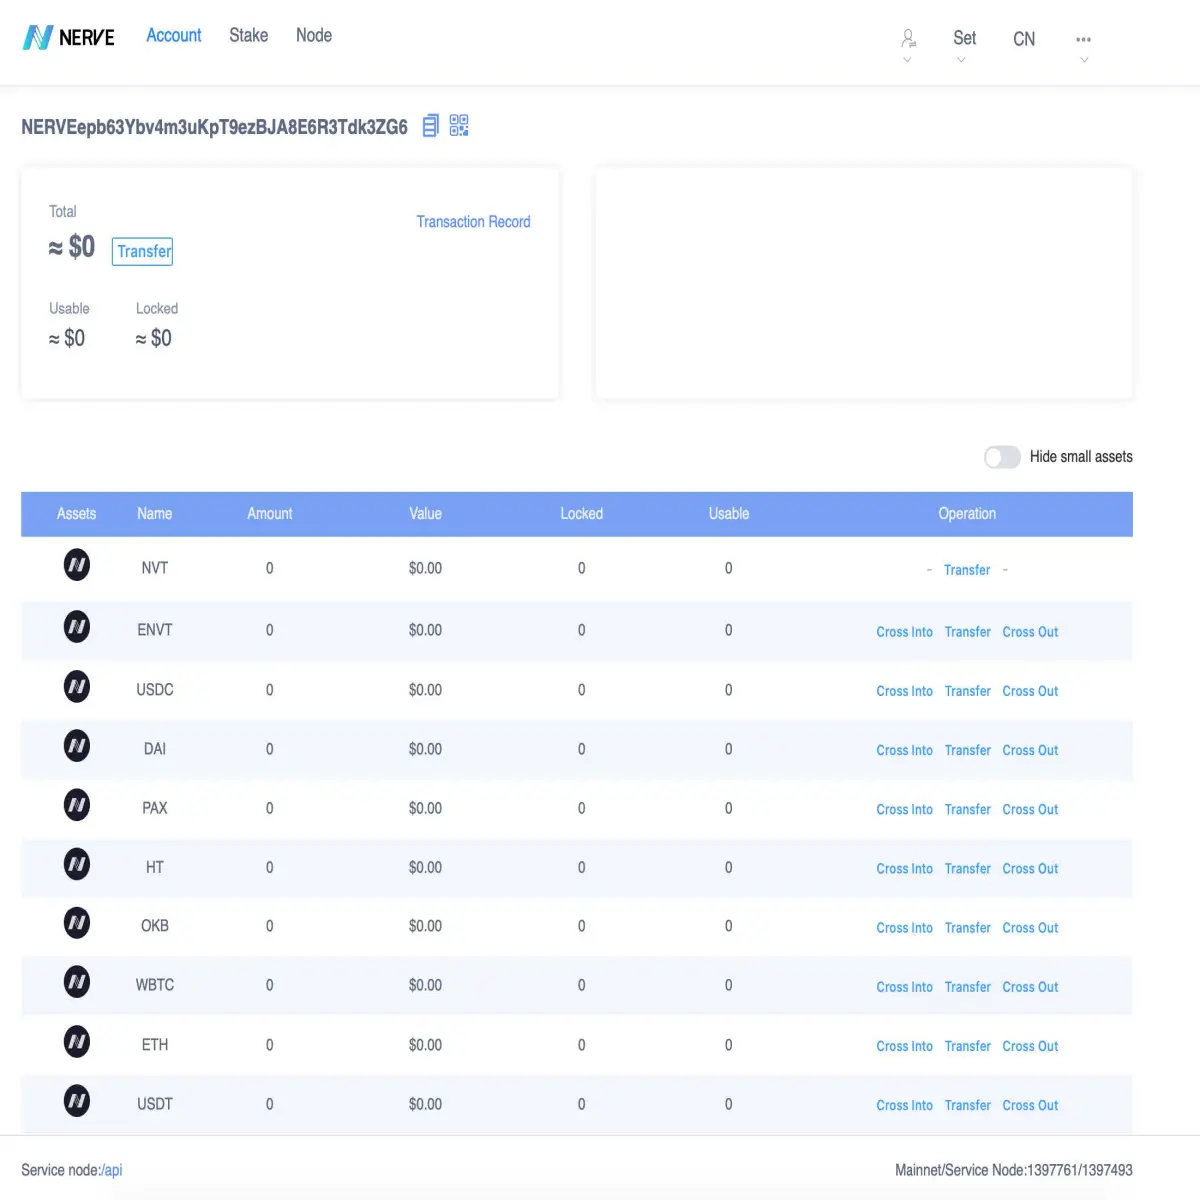This screenshot has width=1200, height=1200.
Task: Click the Usable column header
Action: click(729, 514)
